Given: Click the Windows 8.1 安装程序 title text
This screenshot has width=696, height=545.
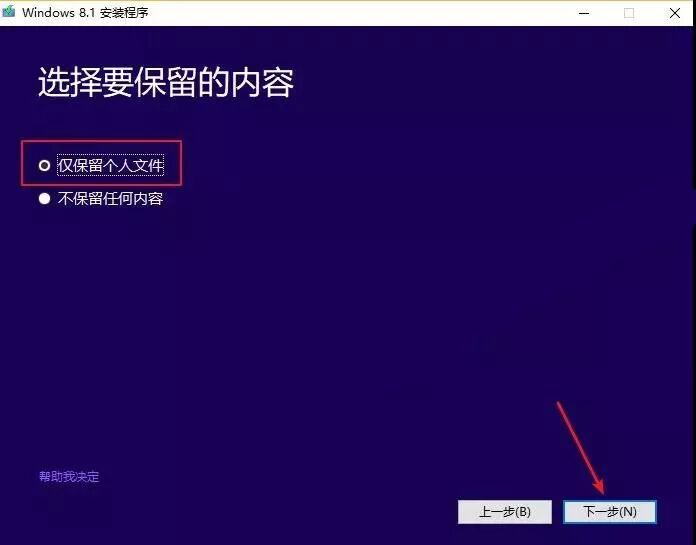Looking at the screenshot, I should pyautogui.click(x=85, y=12).
